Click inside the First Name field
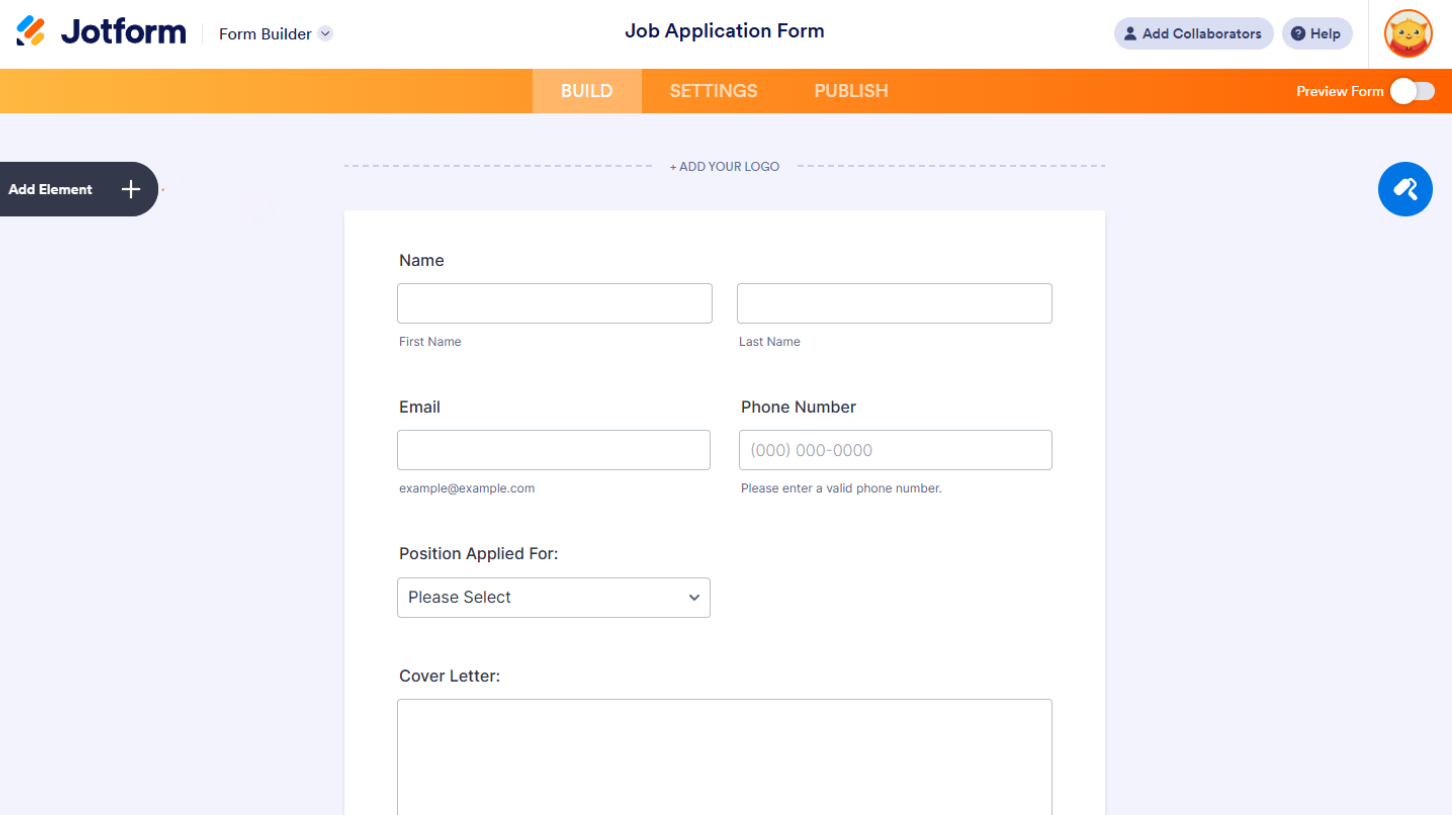The width and height of the screenshot is (1452, 815). pyautogui.click(x=554, y=303)
